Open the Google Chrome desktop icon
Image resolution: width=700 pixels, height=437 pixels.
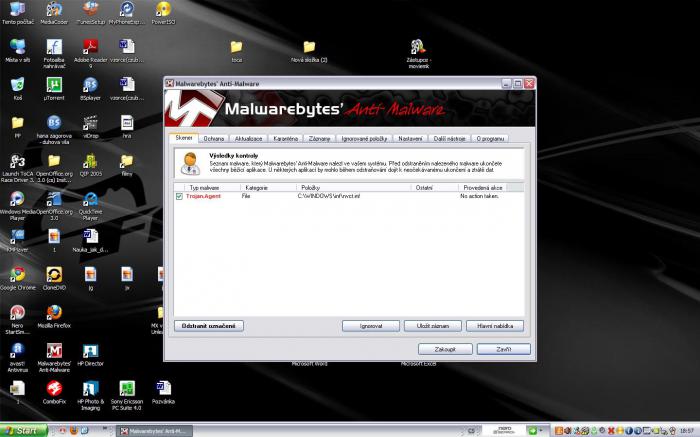pos(17,275)
